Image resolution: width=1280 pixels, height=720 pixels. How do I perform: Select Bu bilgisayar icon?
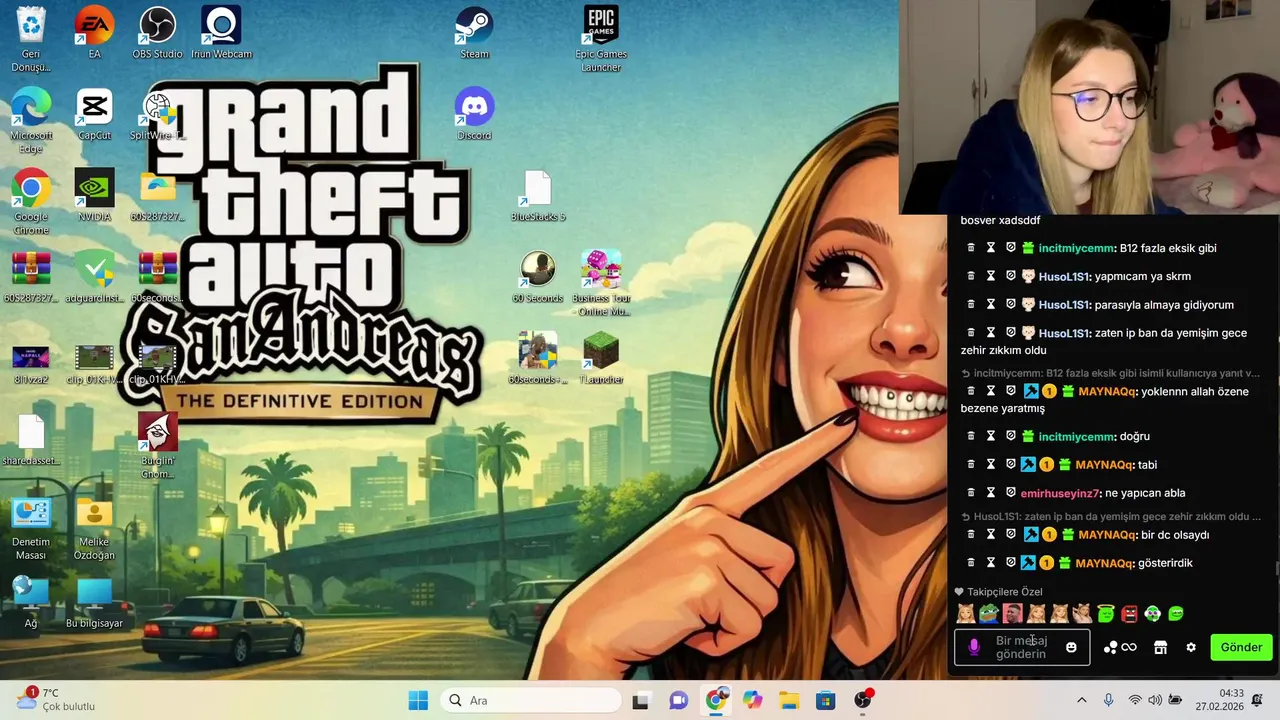point(94,602)
